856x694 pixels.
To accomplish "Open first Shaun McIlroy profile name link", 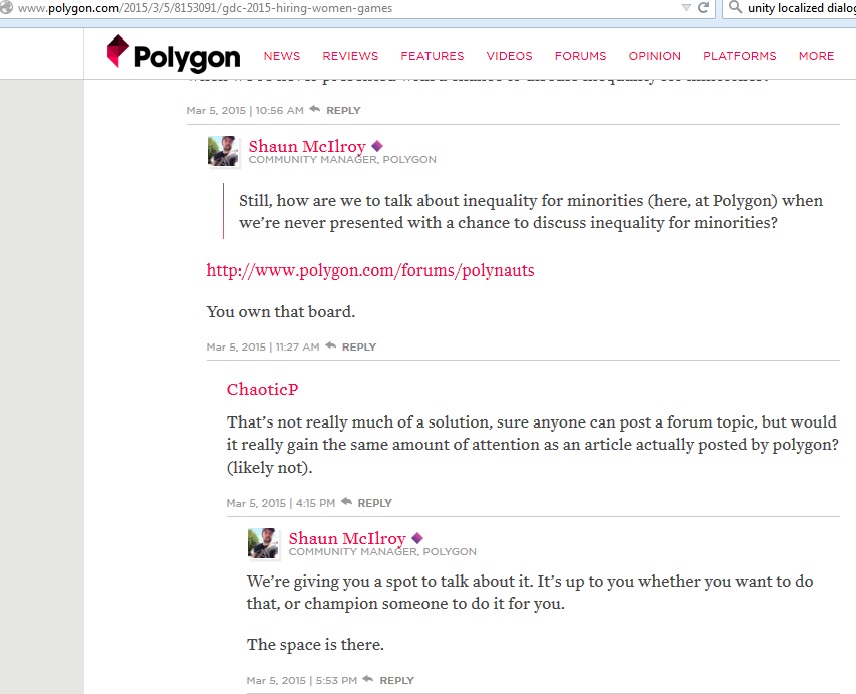I will (x=307, y=146).
